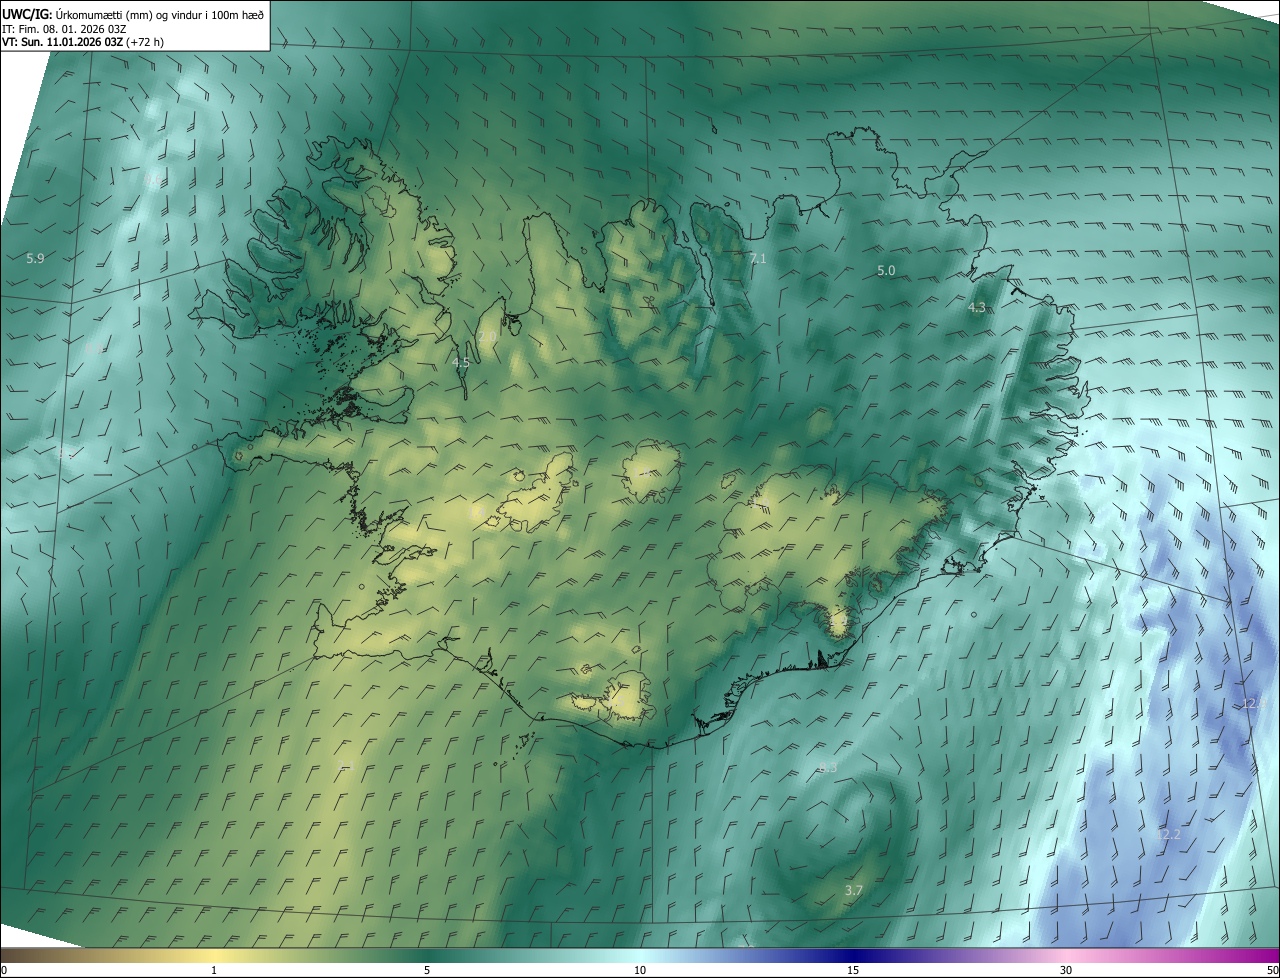
Task: Click the 5 tick label on the color scale
Action: (427, 970)
